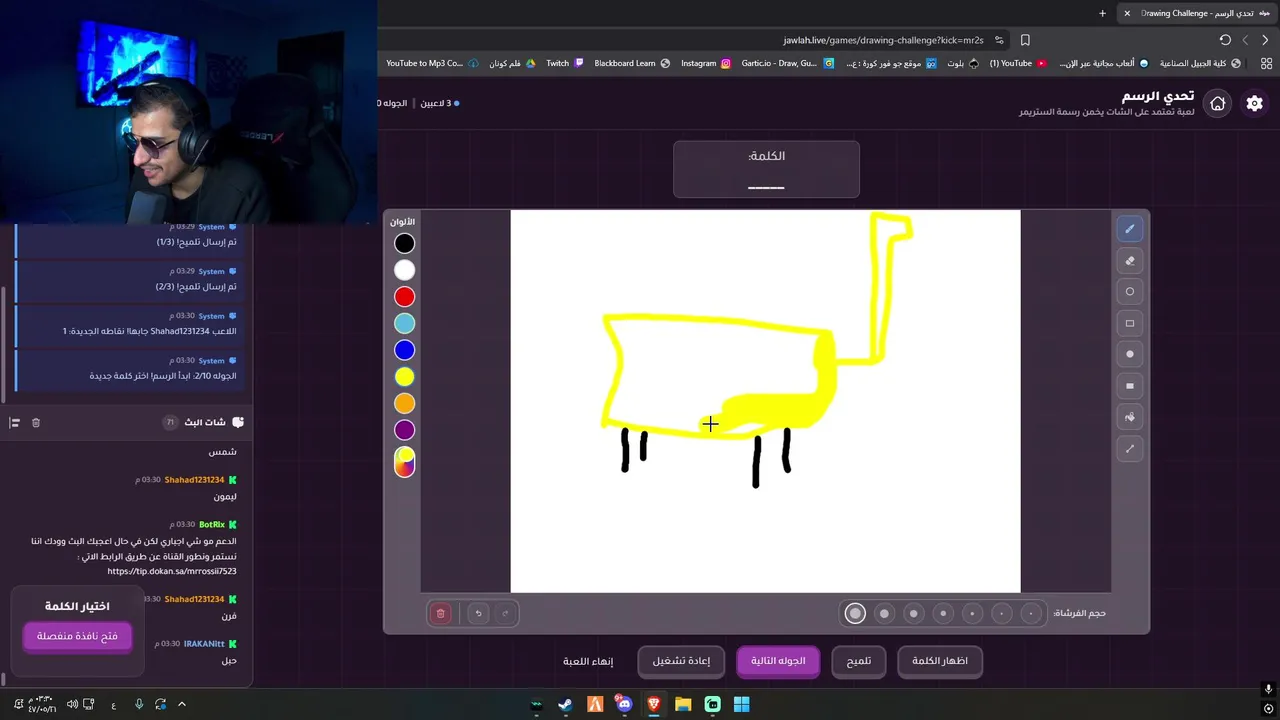Pick the yellow color swatch
Viewport: 1280px width, 720px height.
(x=404, y=377)
